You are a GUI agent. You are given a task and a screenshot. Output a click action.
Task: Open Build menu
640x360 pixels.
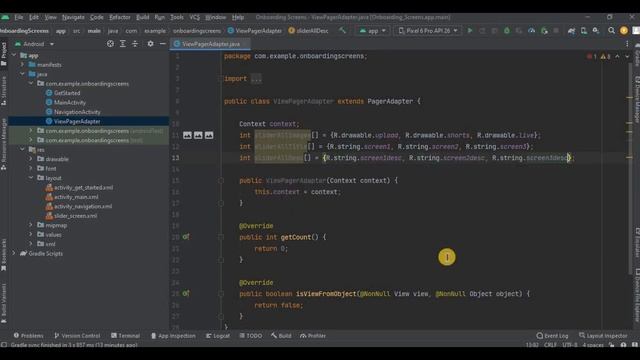[x=142, y=17]
